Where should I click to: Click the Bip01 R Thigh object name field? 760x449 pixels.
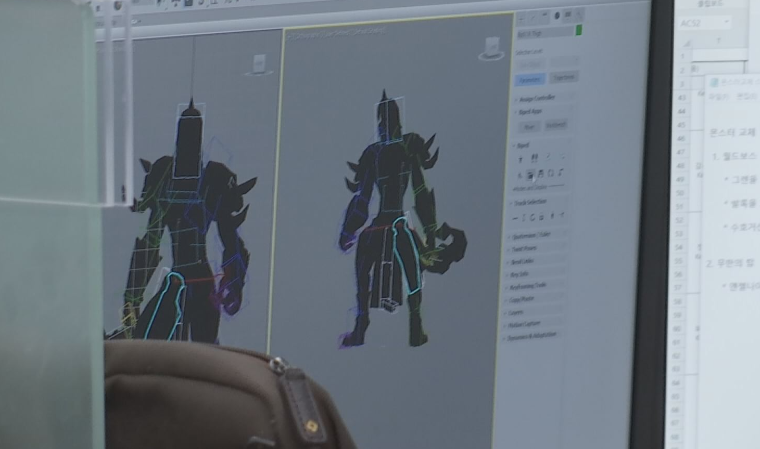545,33
